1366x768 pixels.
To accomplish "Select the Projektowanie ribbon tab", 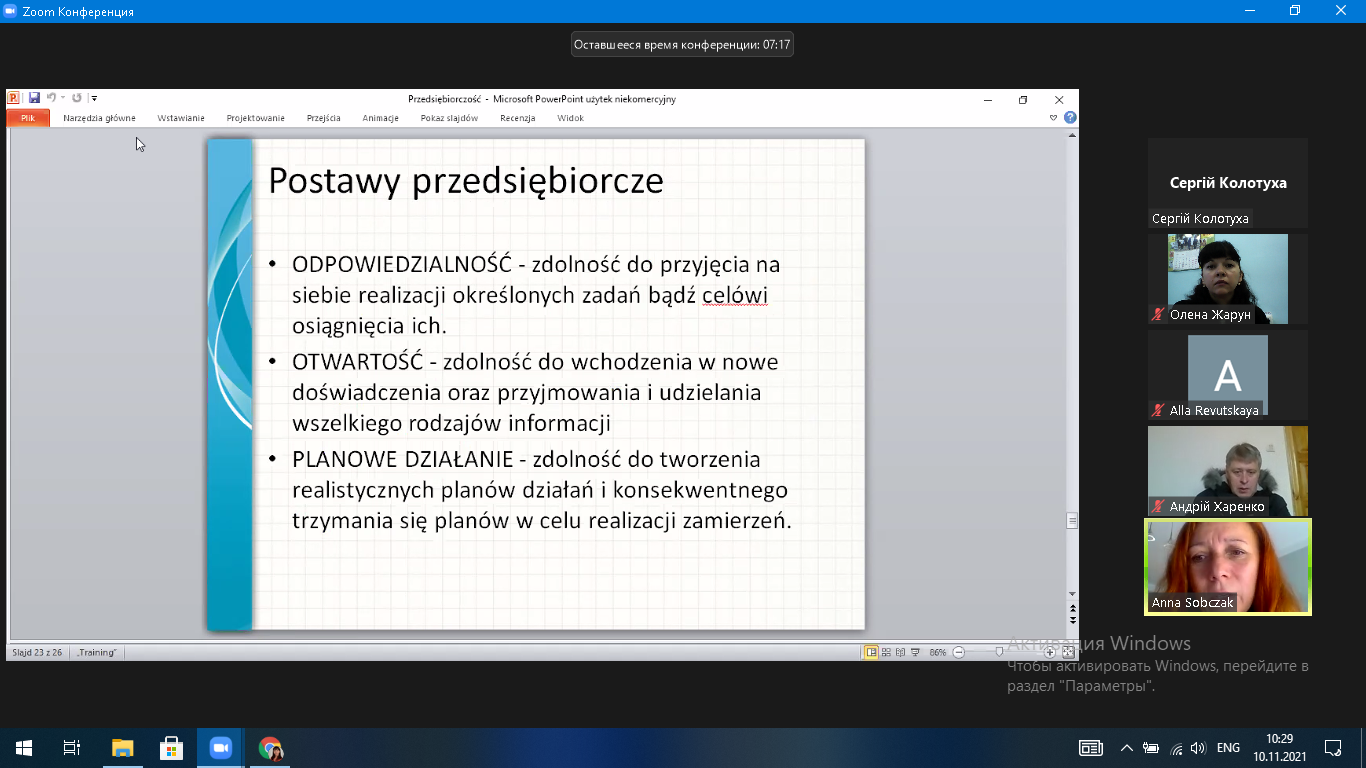I will [256, 118].
